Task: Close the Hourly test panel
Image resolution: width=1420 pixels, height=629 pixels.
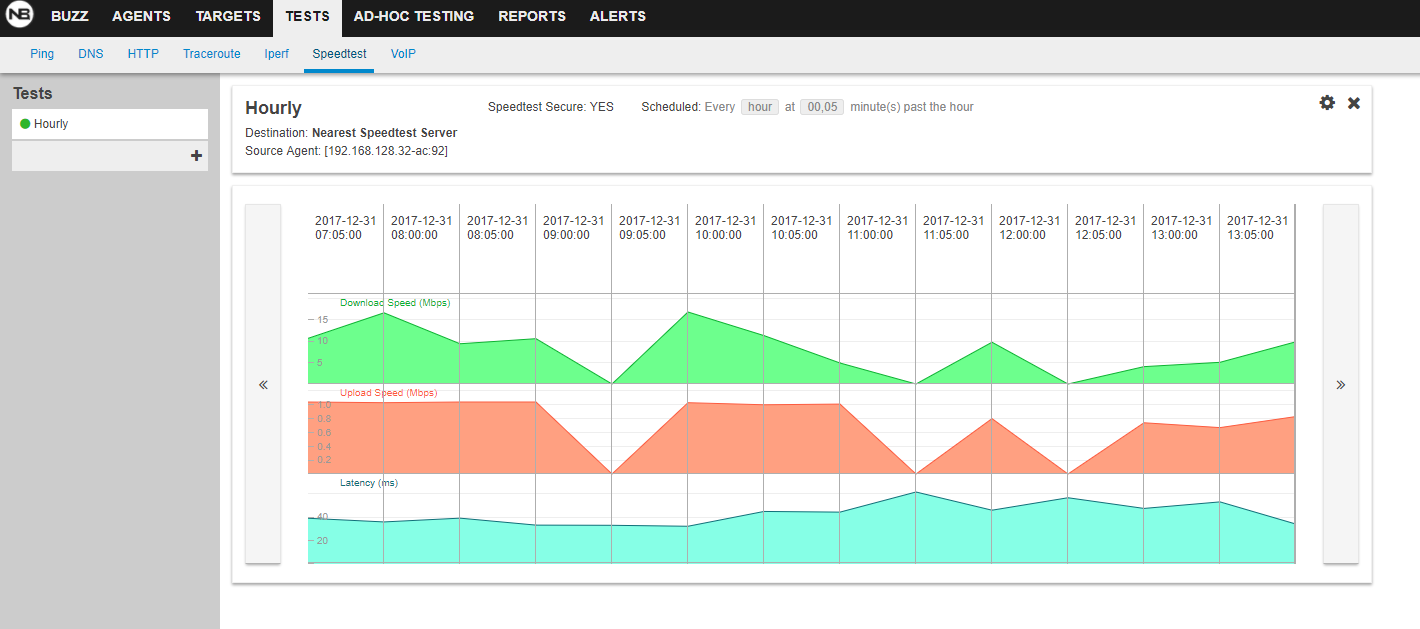Action: tap(1354, 103)
